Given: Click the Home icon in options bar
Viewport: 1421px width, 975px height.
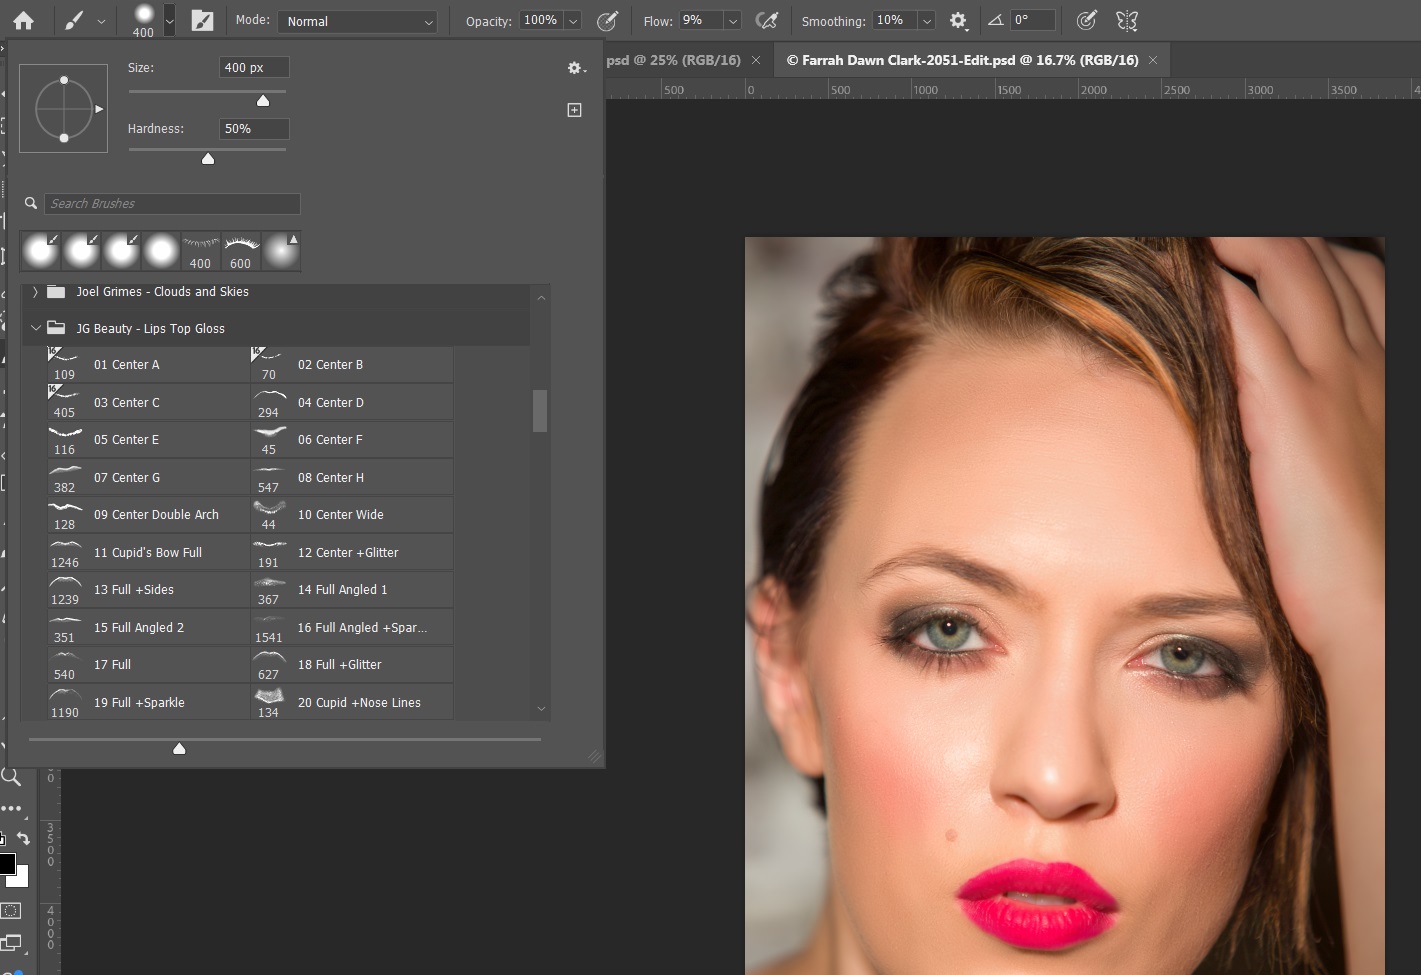Looking at the screenshot, I should click(x=23, y=21).
